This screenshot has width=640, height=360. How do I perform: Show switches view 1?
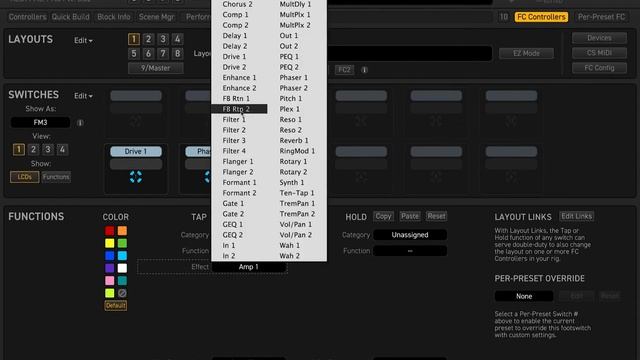pyautogui.click(x=19, y=149)
